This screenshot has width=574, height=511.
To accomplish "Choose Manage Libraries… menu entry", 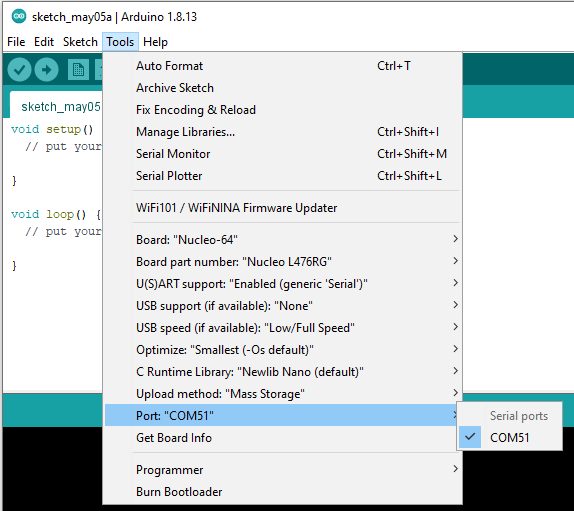I will click(282, 132).
